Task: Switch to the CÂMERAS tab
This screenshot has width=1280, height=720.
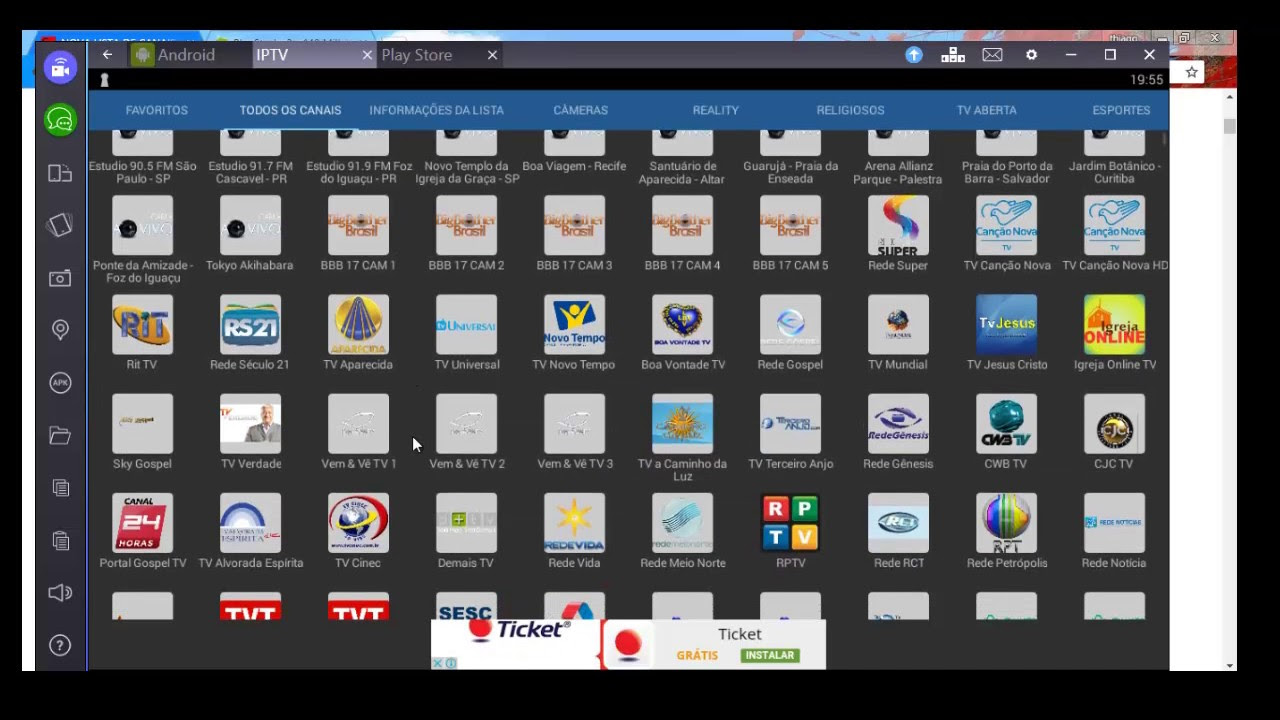Action: 581,110
